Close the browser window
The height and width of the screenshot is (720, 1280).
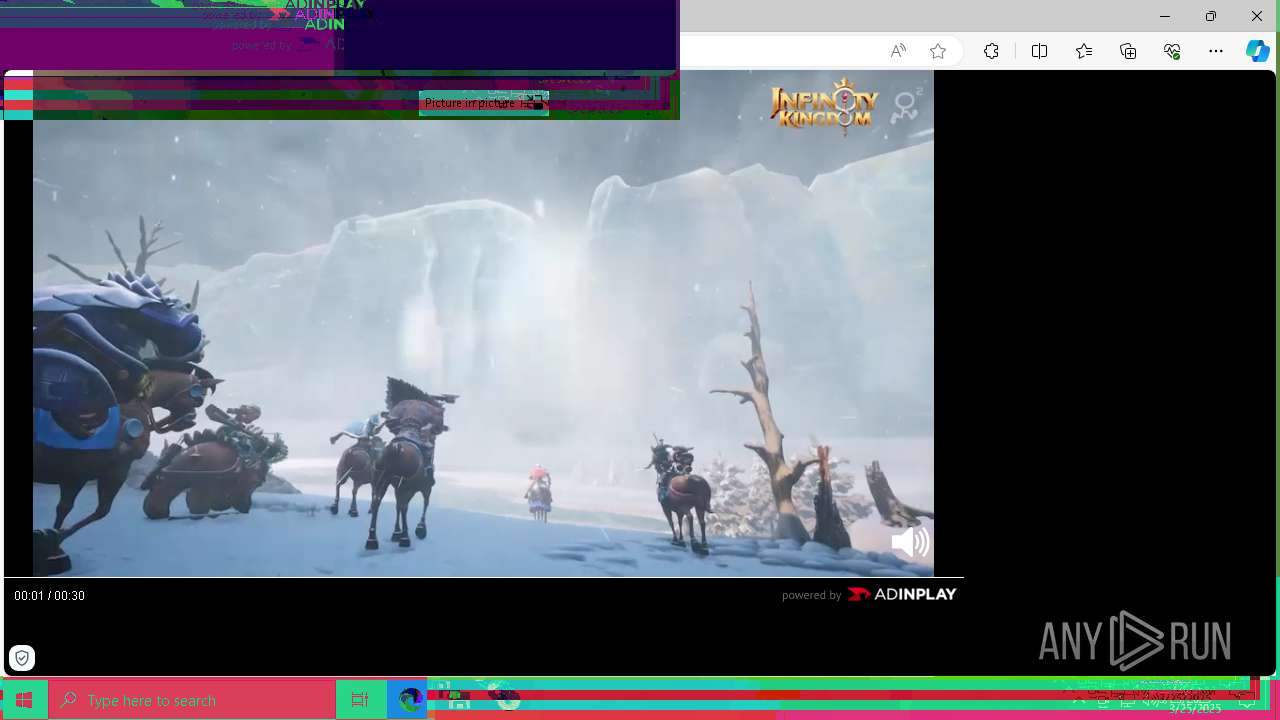click(x=1257, y=16)
